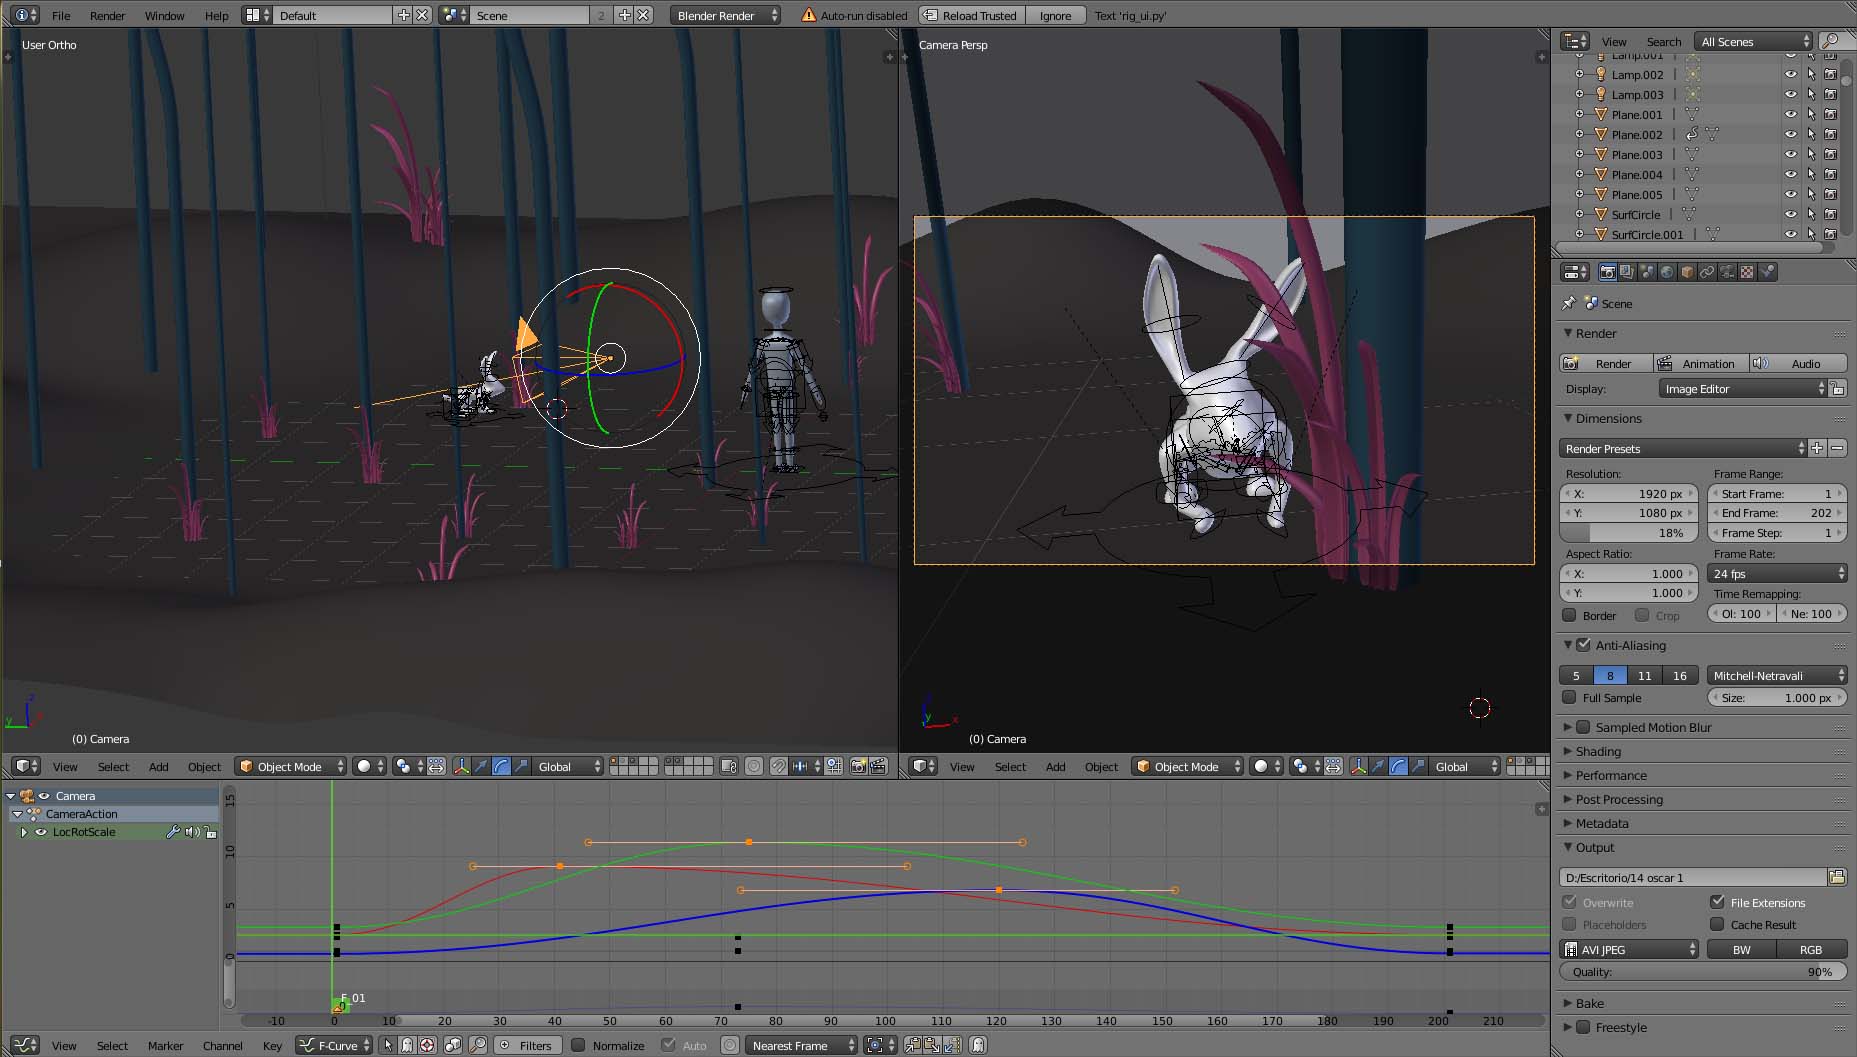Screen dimensions: 1857x1057
Task: Expand the Performance panel
Action: 1610,775
